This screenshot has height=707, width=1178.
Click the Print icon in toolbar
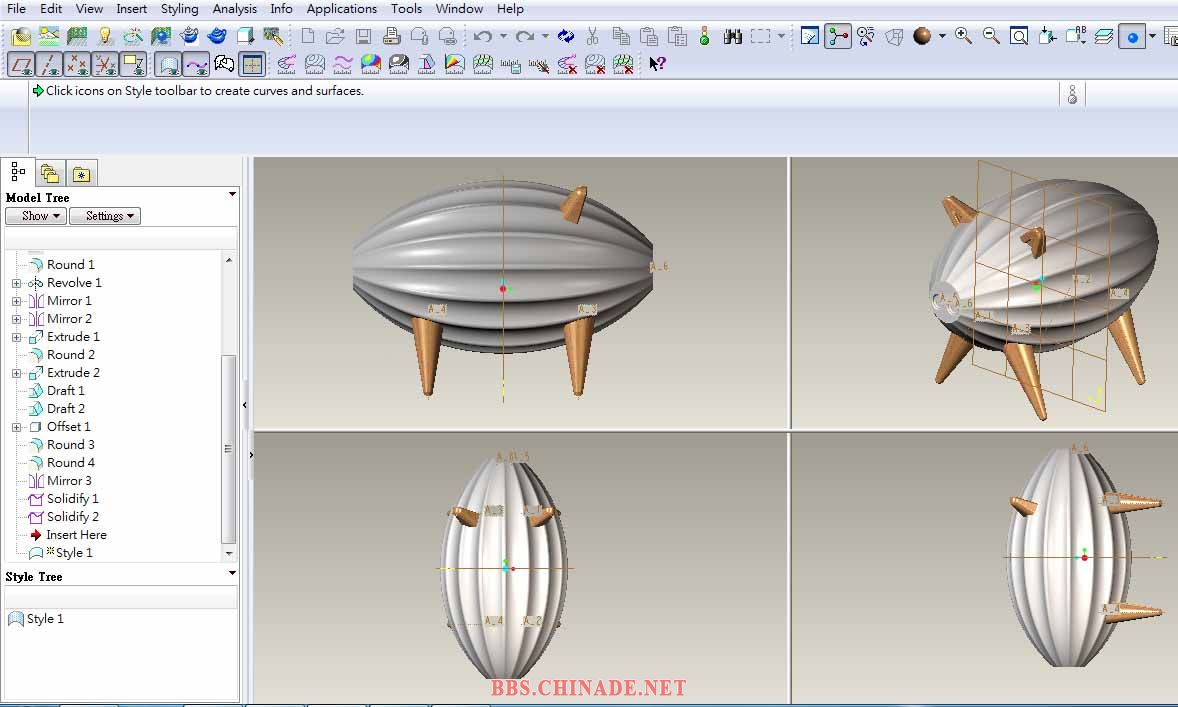click(391, 37)
